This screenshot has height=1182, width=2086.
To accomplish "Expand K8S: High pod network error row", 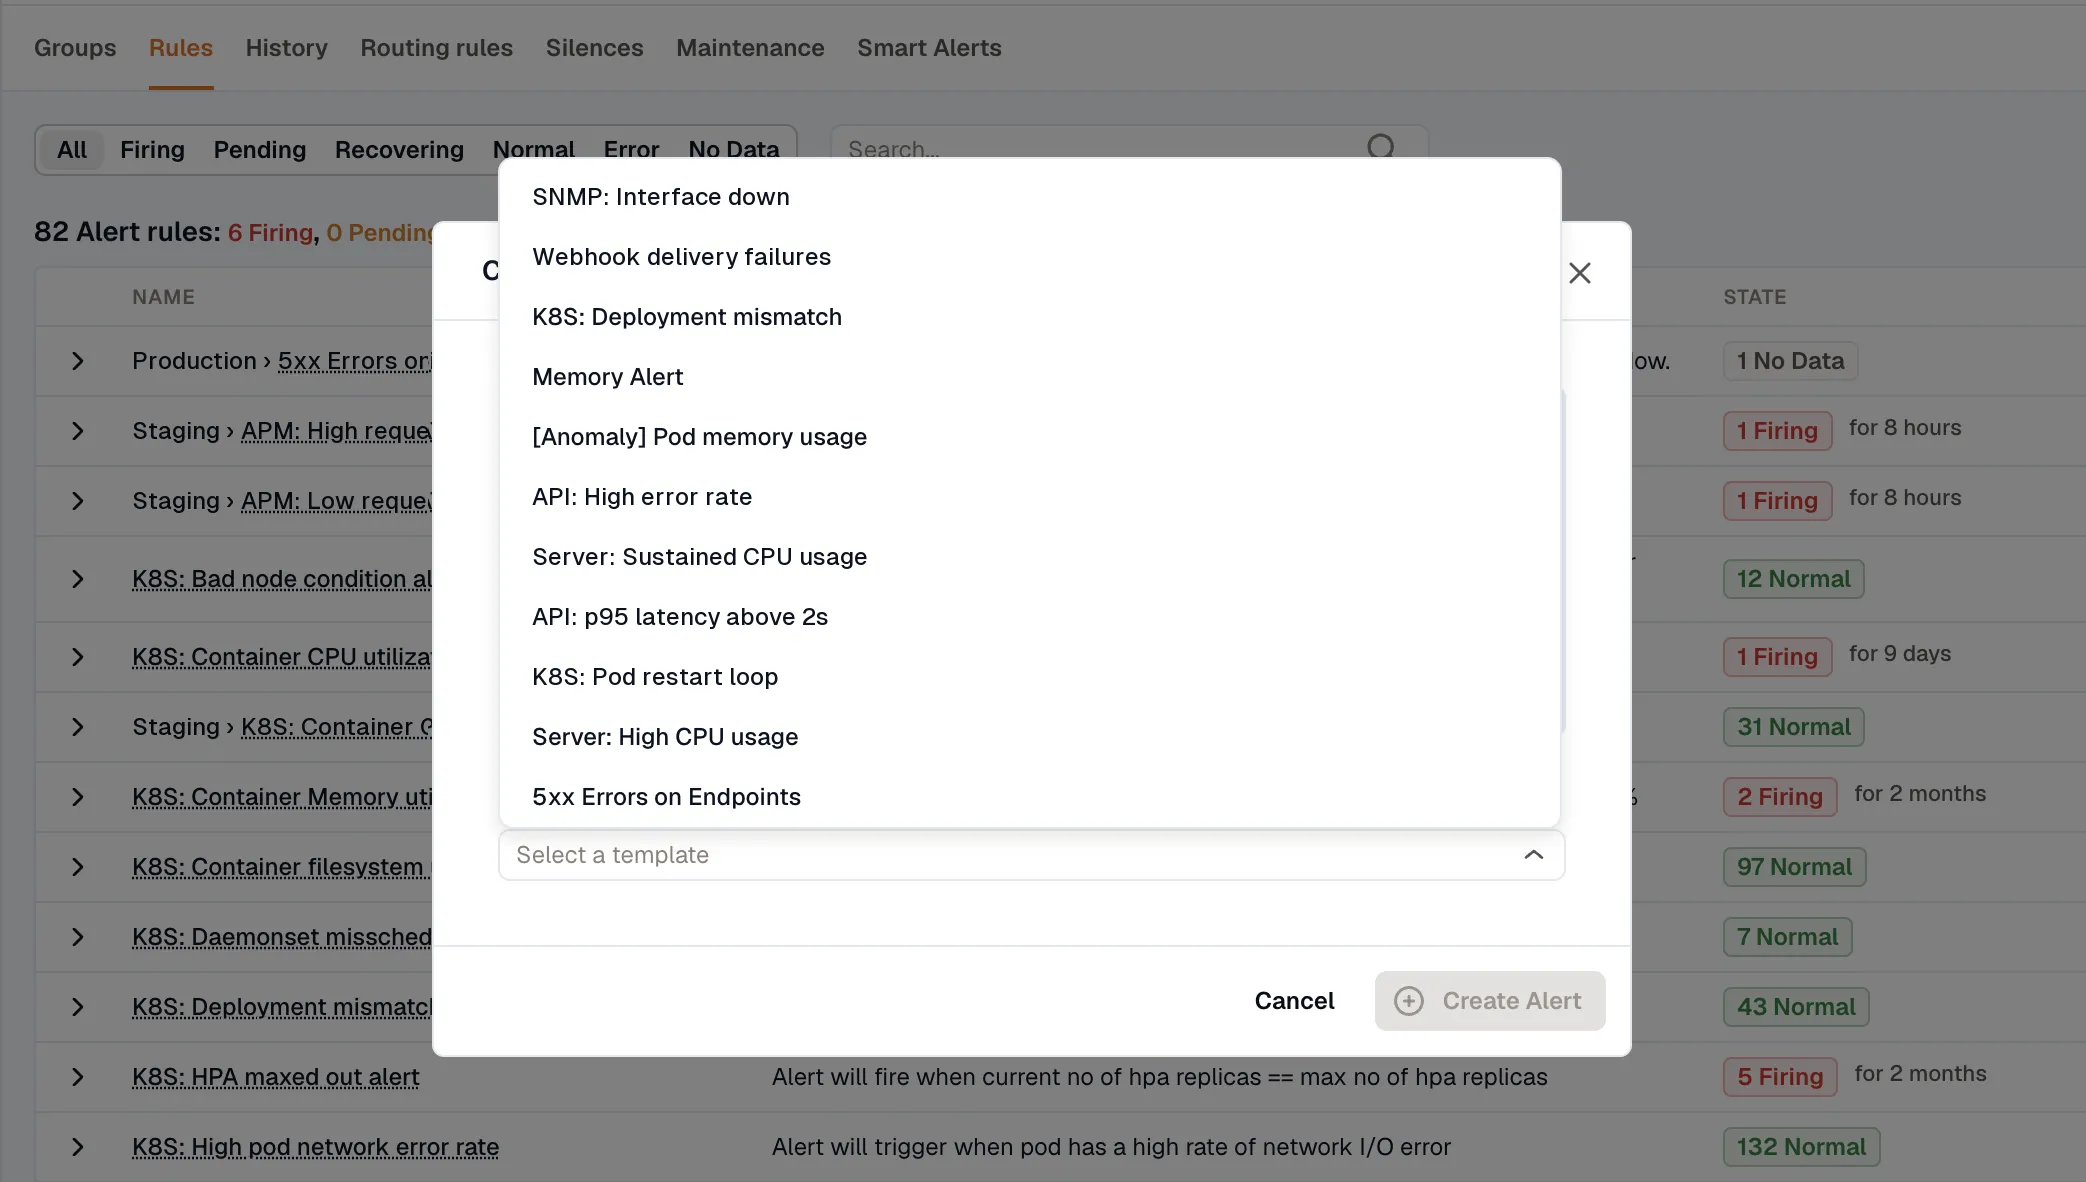I will click(x=78, y=1147).
